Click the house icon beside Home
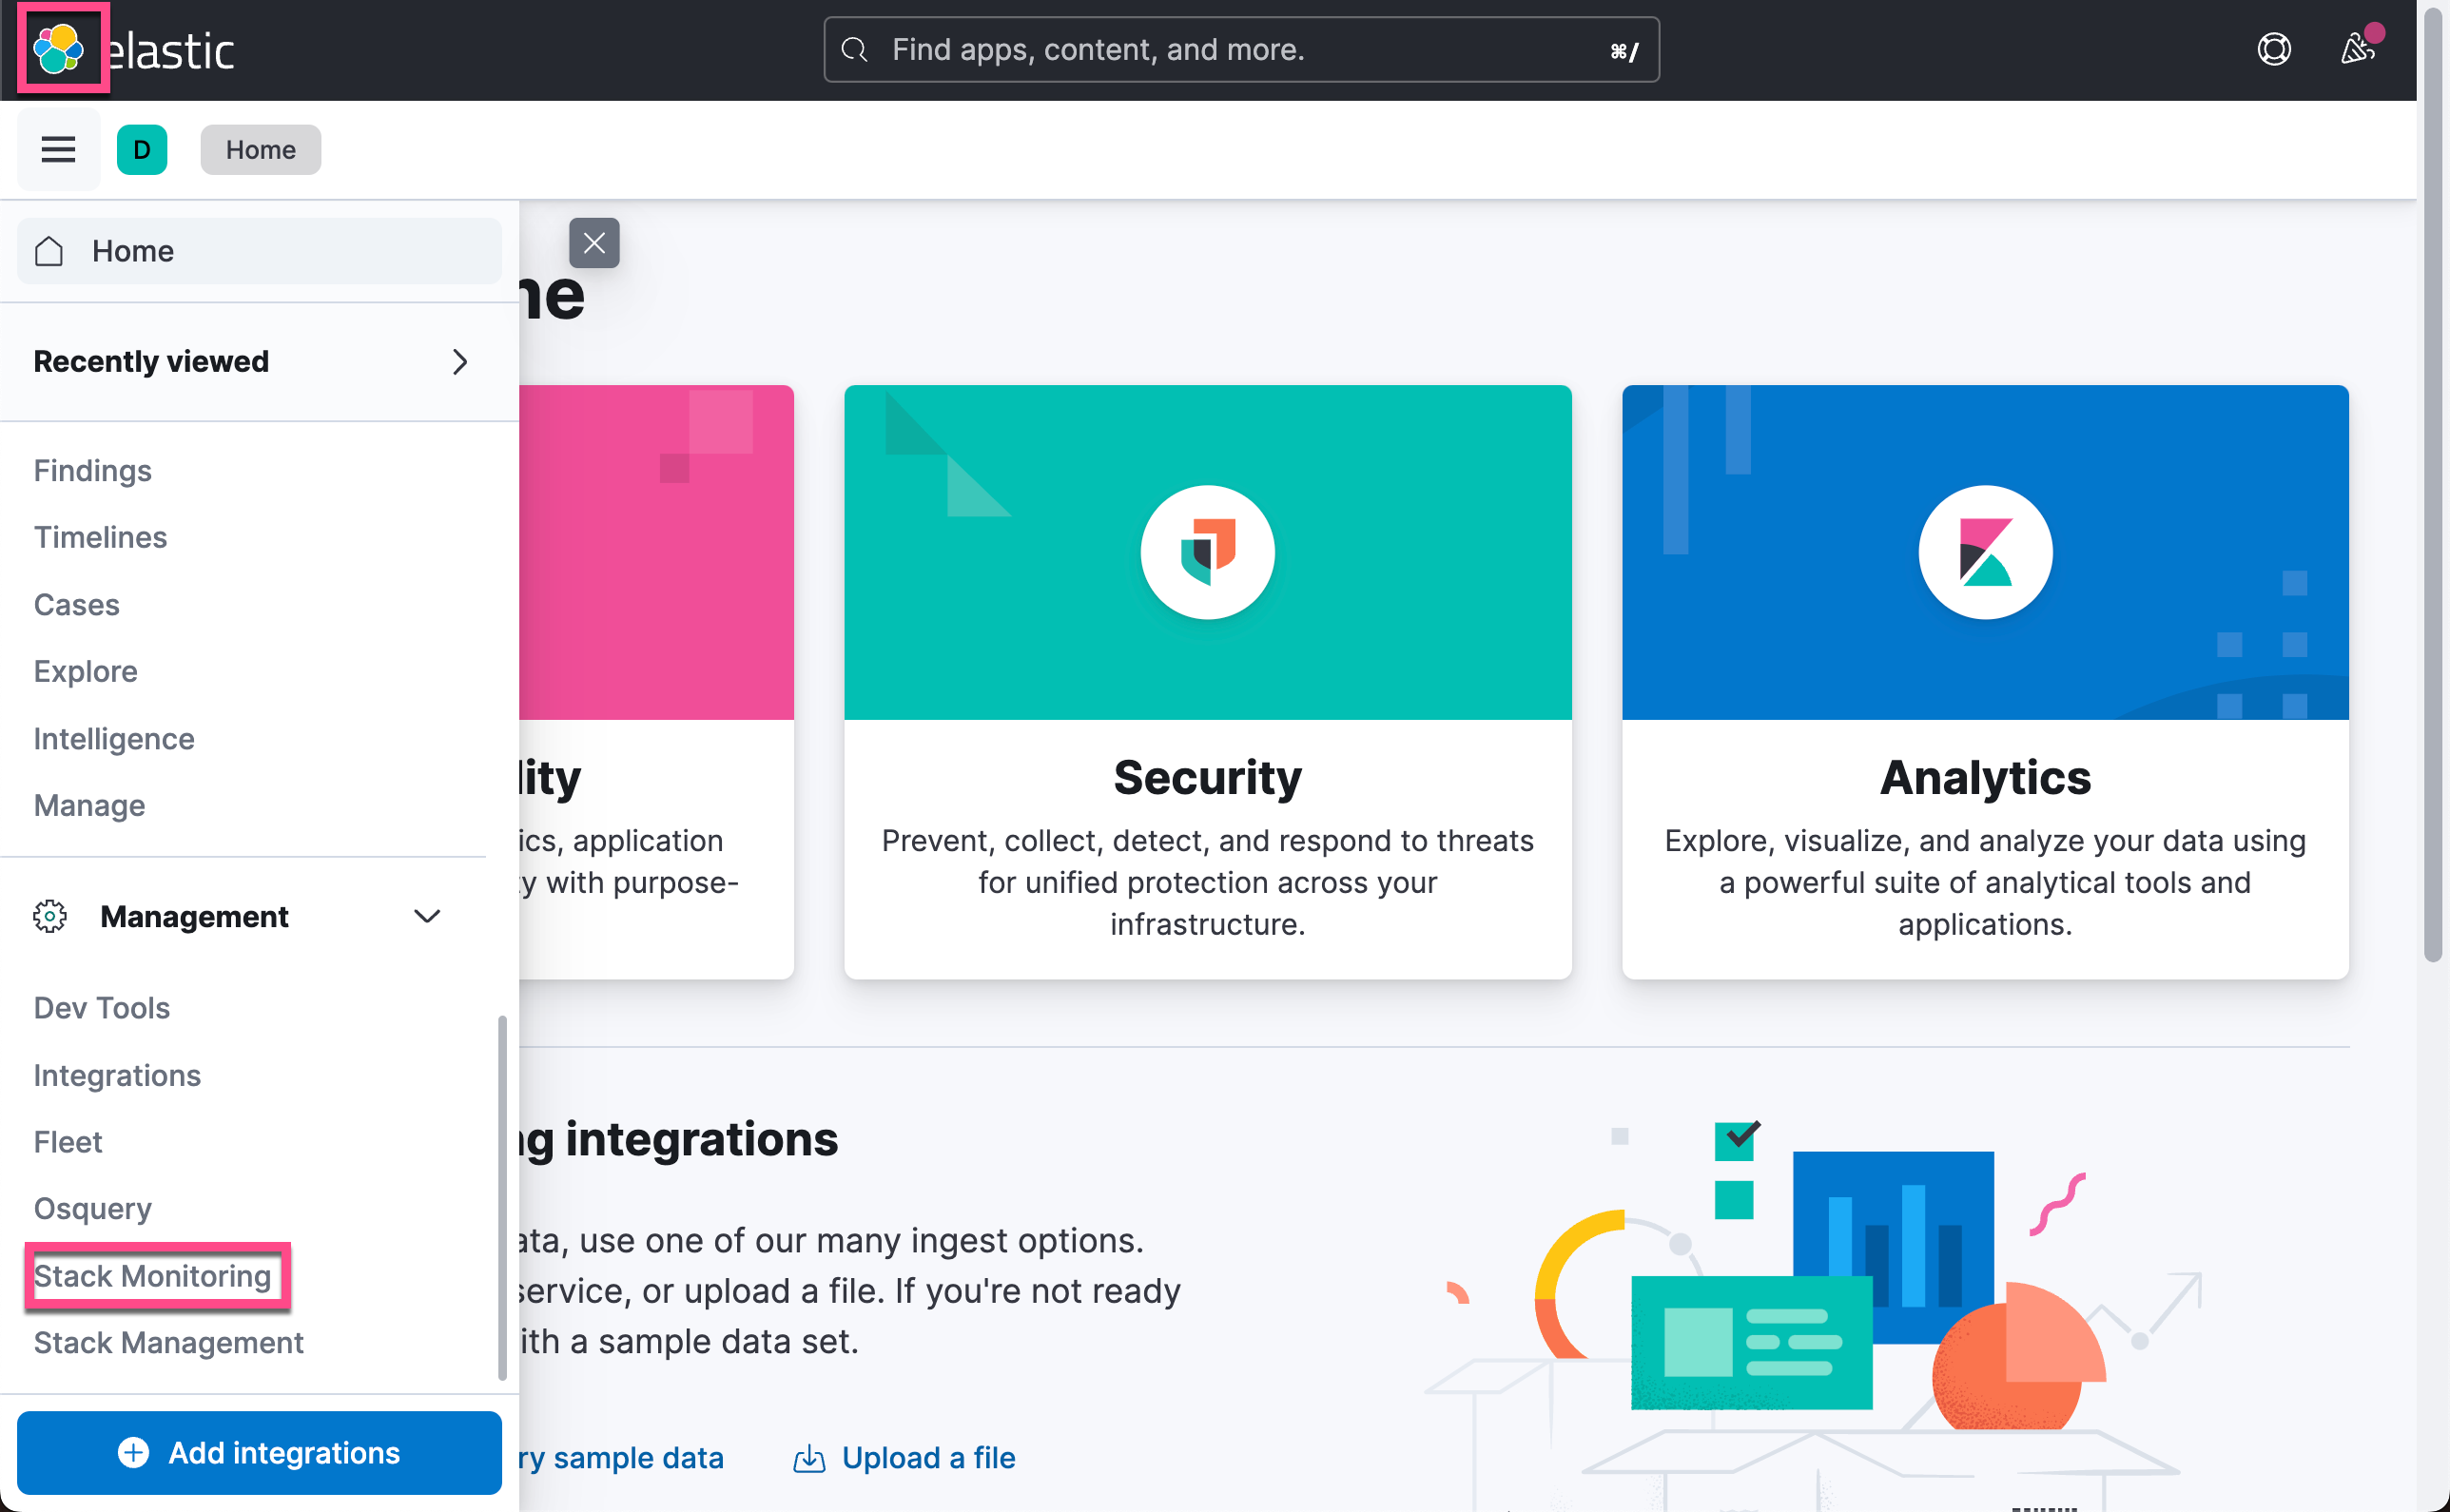Screen dimensions: 2450x1512 [x=49, y=251]
